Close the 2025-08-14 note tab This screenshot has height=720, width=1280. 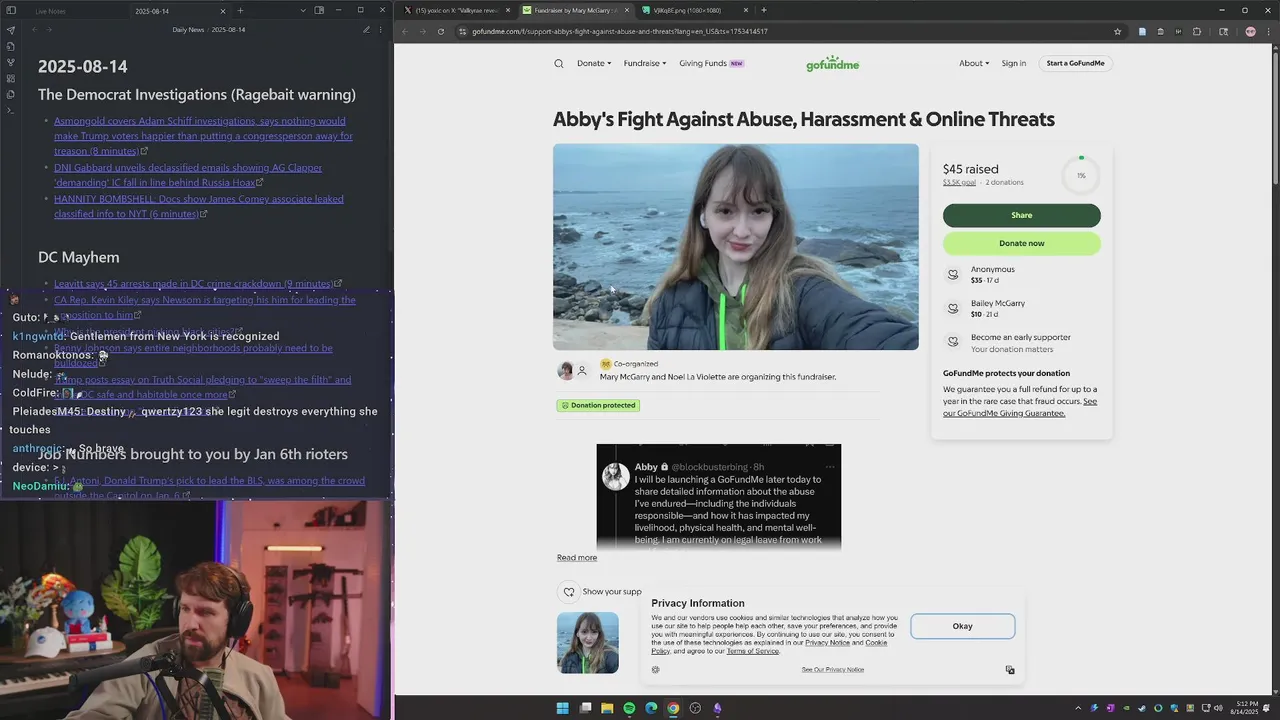[225, 11]
